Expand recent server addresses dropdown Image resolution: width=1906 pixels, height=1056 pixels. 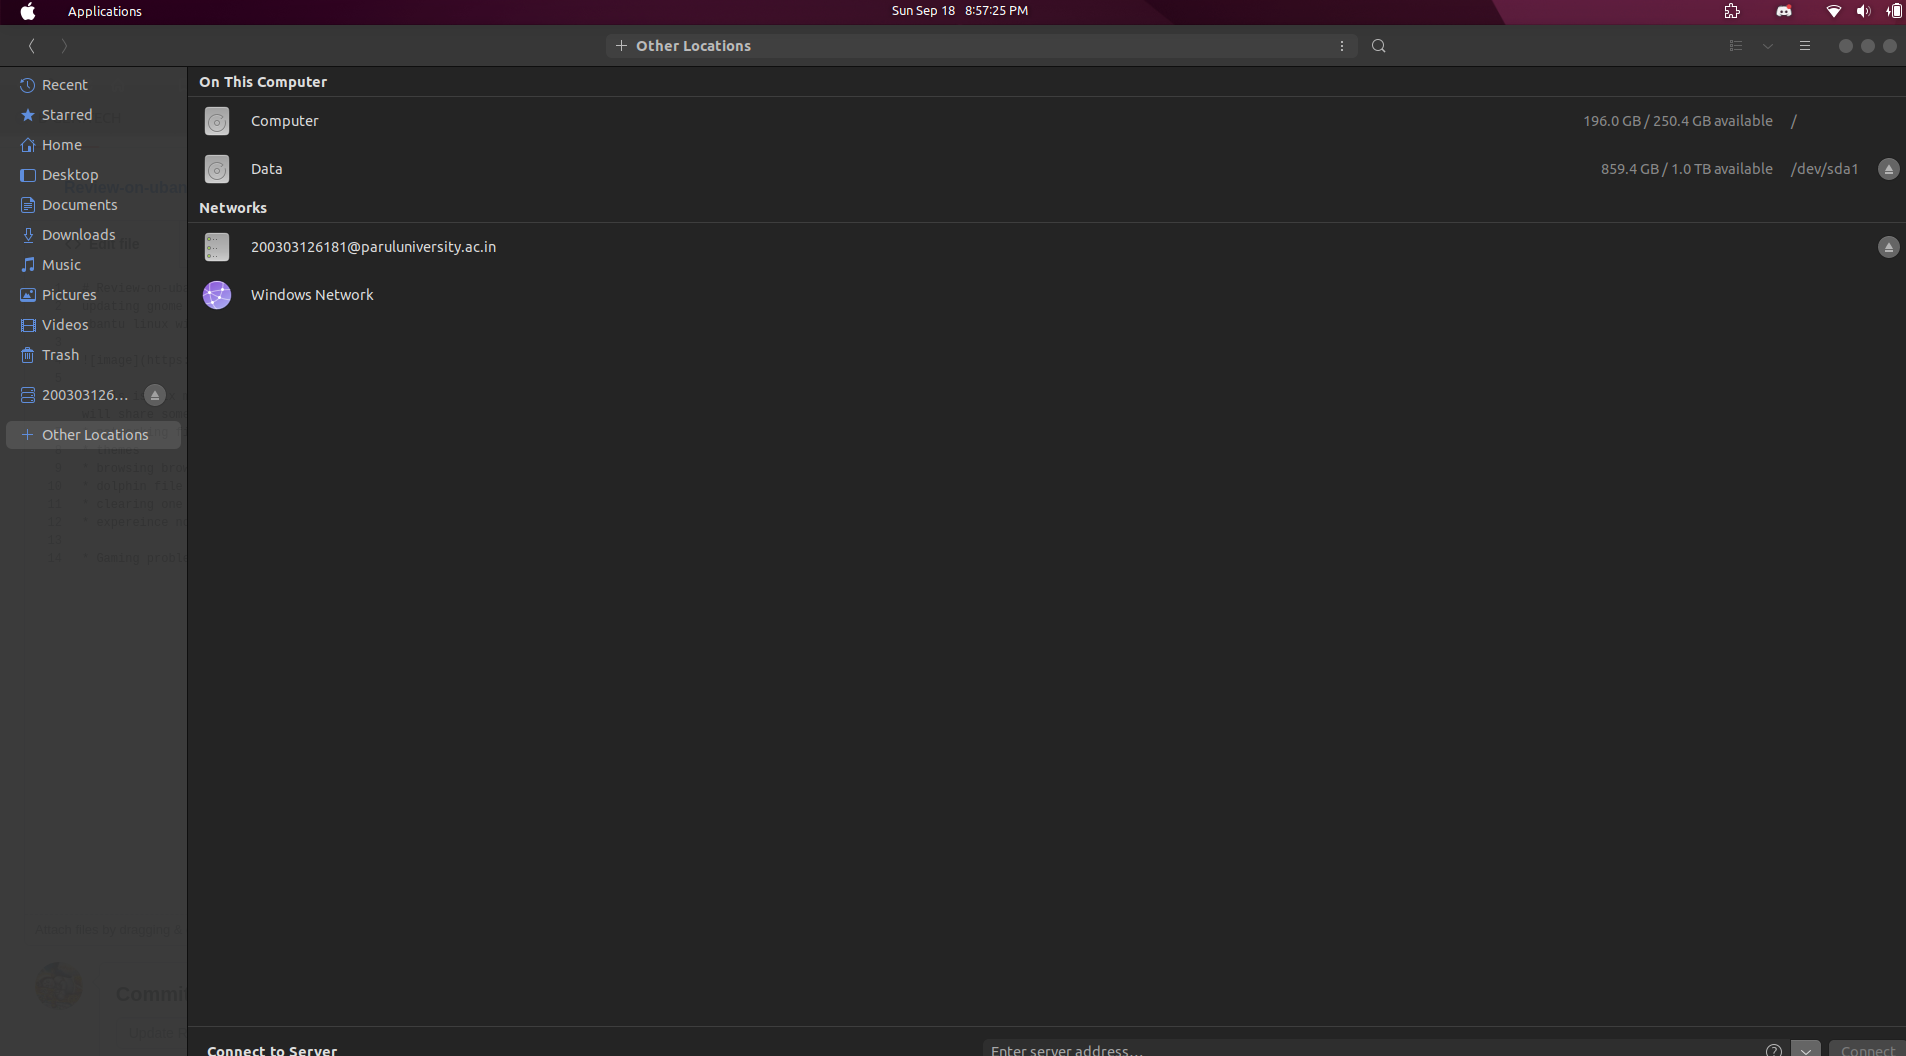(x=1806, y=1050)
